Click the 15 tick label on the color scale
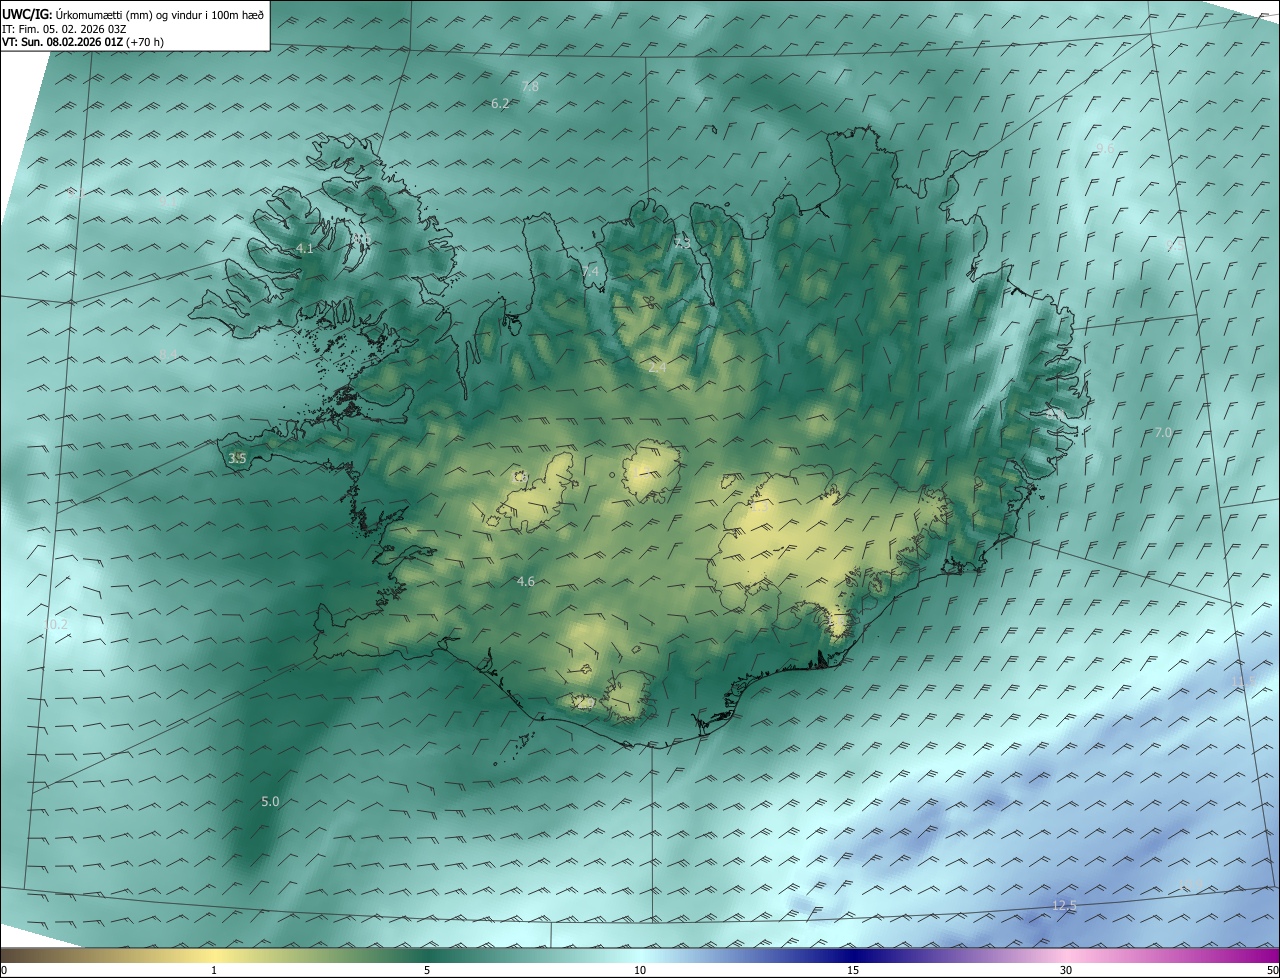 [x=853, y=970]
